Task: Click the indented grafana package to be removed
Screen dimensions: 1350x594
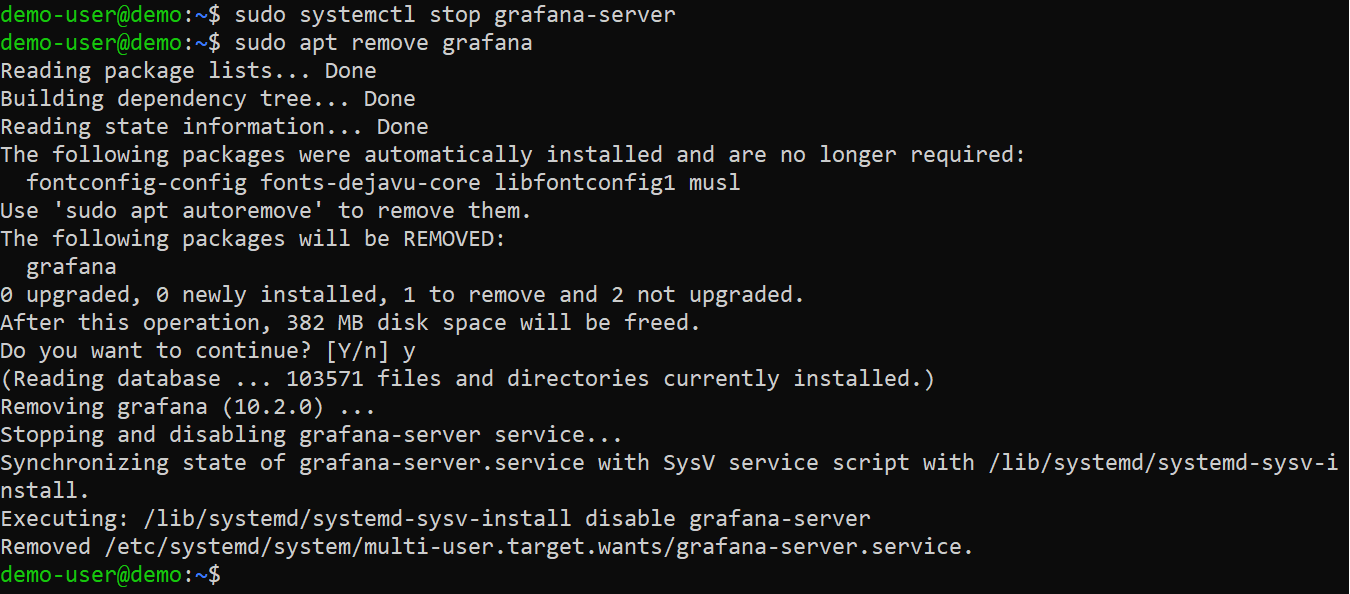Action: [x=71, y=267]
